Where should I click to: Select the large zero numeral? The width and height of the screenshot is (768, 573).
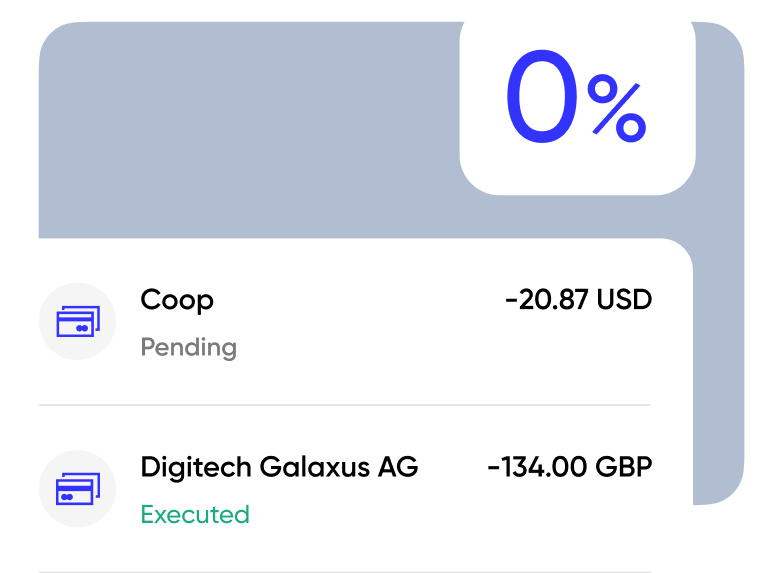541,100
